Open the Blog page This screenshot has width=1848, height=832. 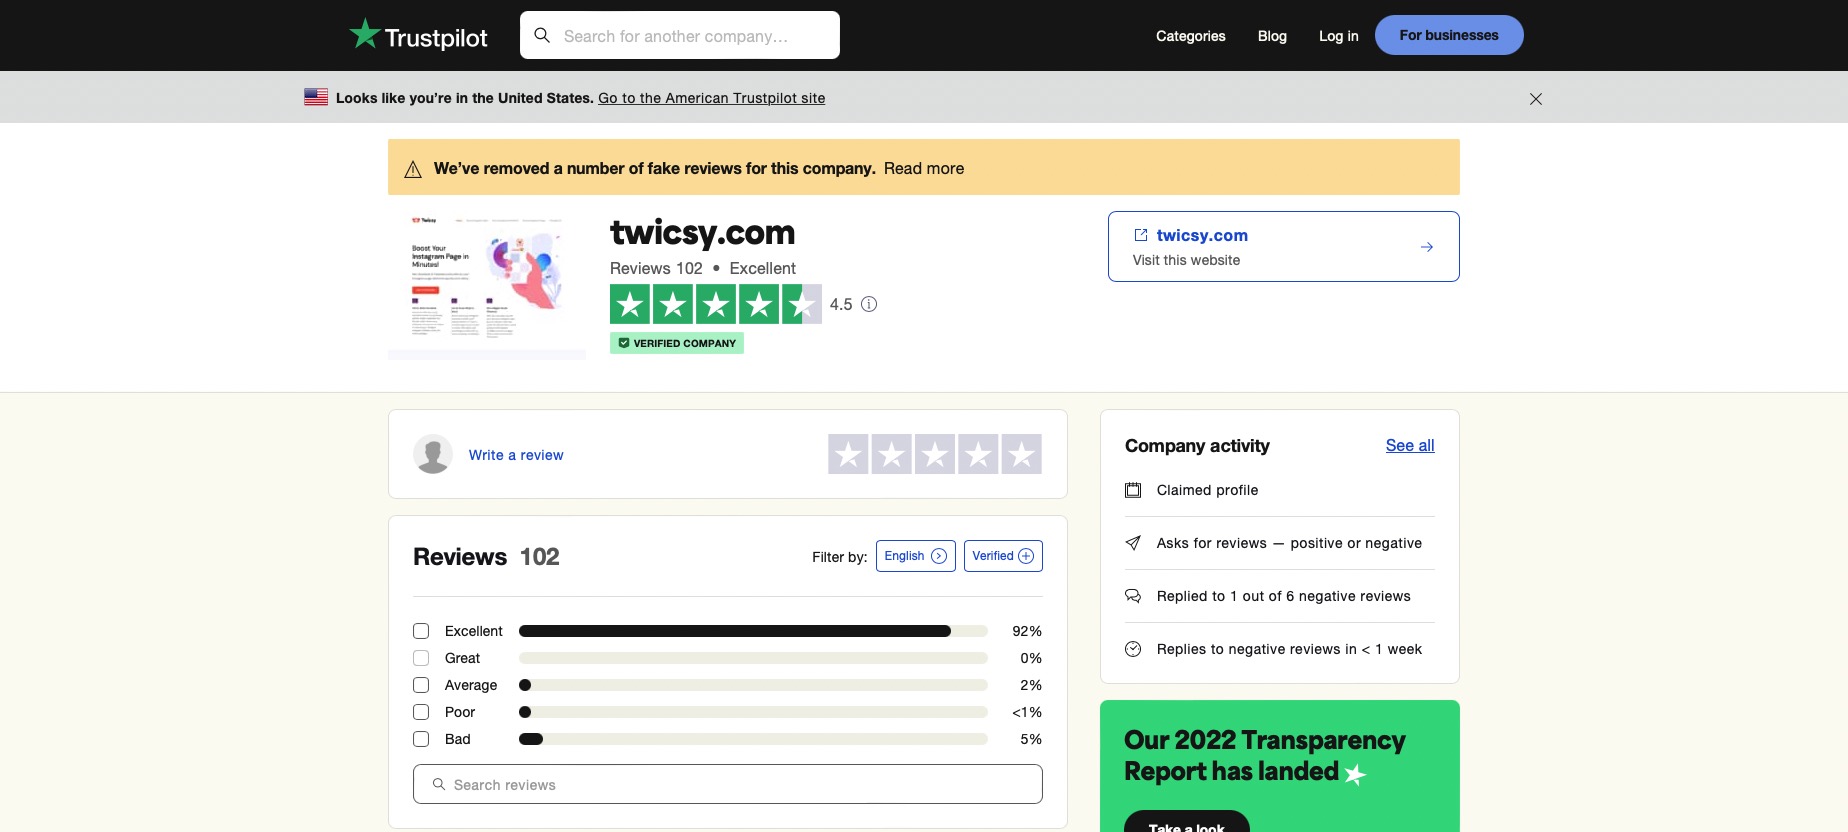coord(1272,36)
